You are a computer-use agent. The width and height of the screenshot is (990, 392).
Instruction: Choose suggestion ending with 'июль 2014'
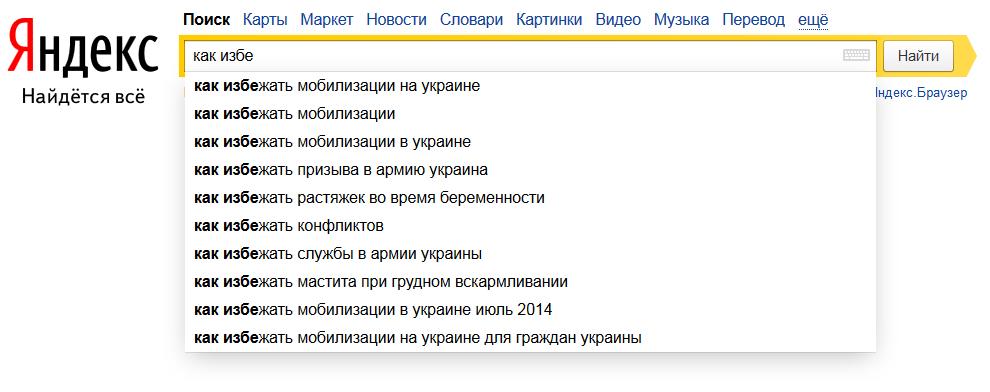530,310
